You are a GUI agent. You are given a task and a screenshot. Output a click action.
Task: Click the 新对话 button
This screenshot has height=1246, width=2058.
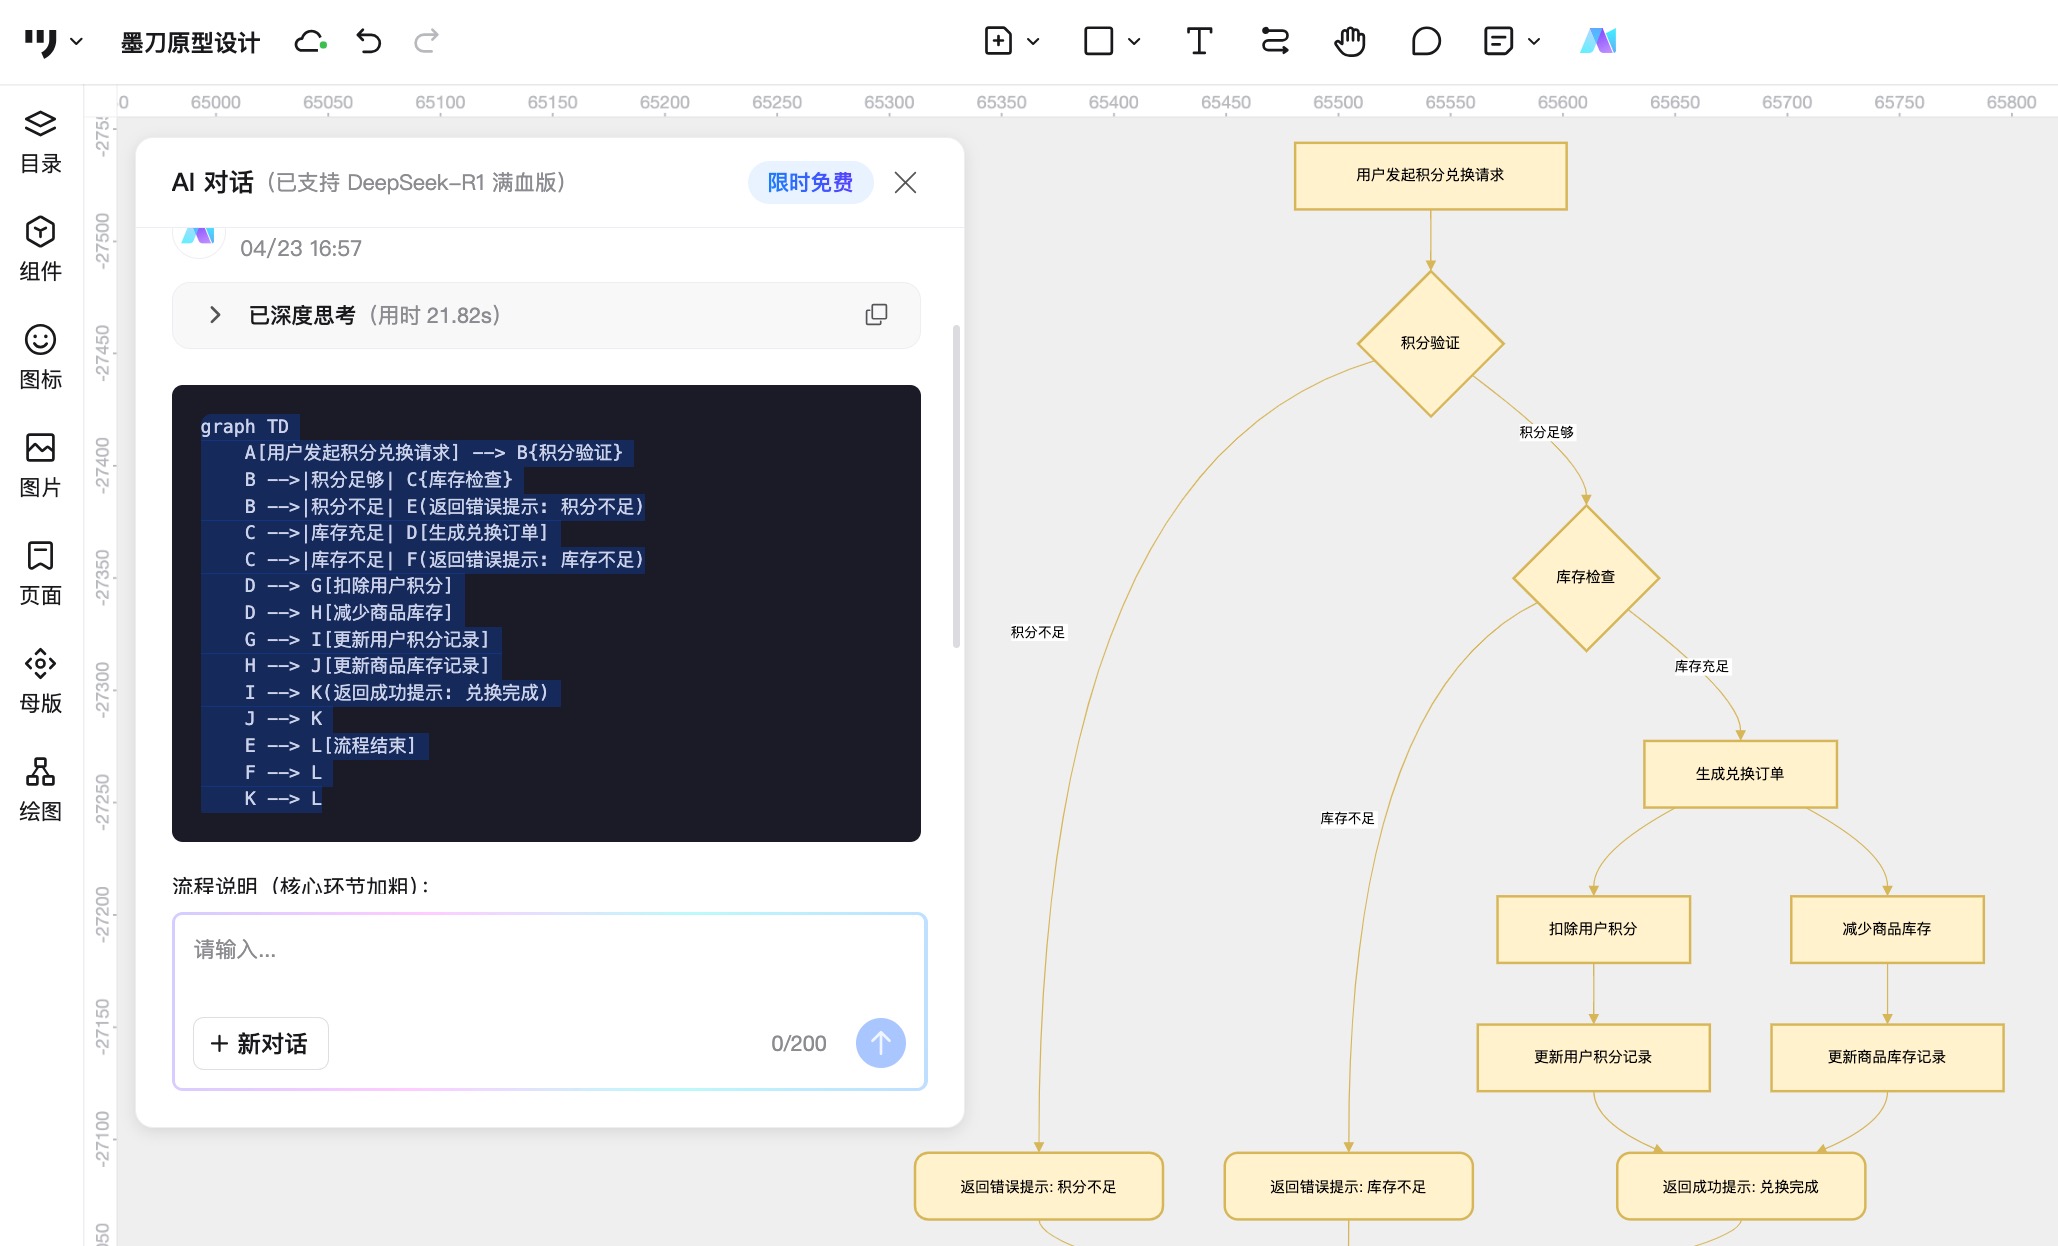(x=260, y=1043)
